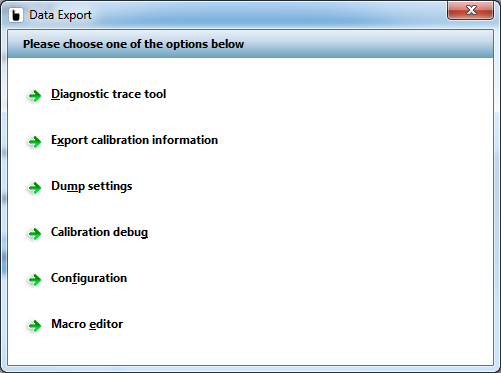Click the green arrow beside Diagnostic trace tool
The image size is (501, 373).
[35, 96]
